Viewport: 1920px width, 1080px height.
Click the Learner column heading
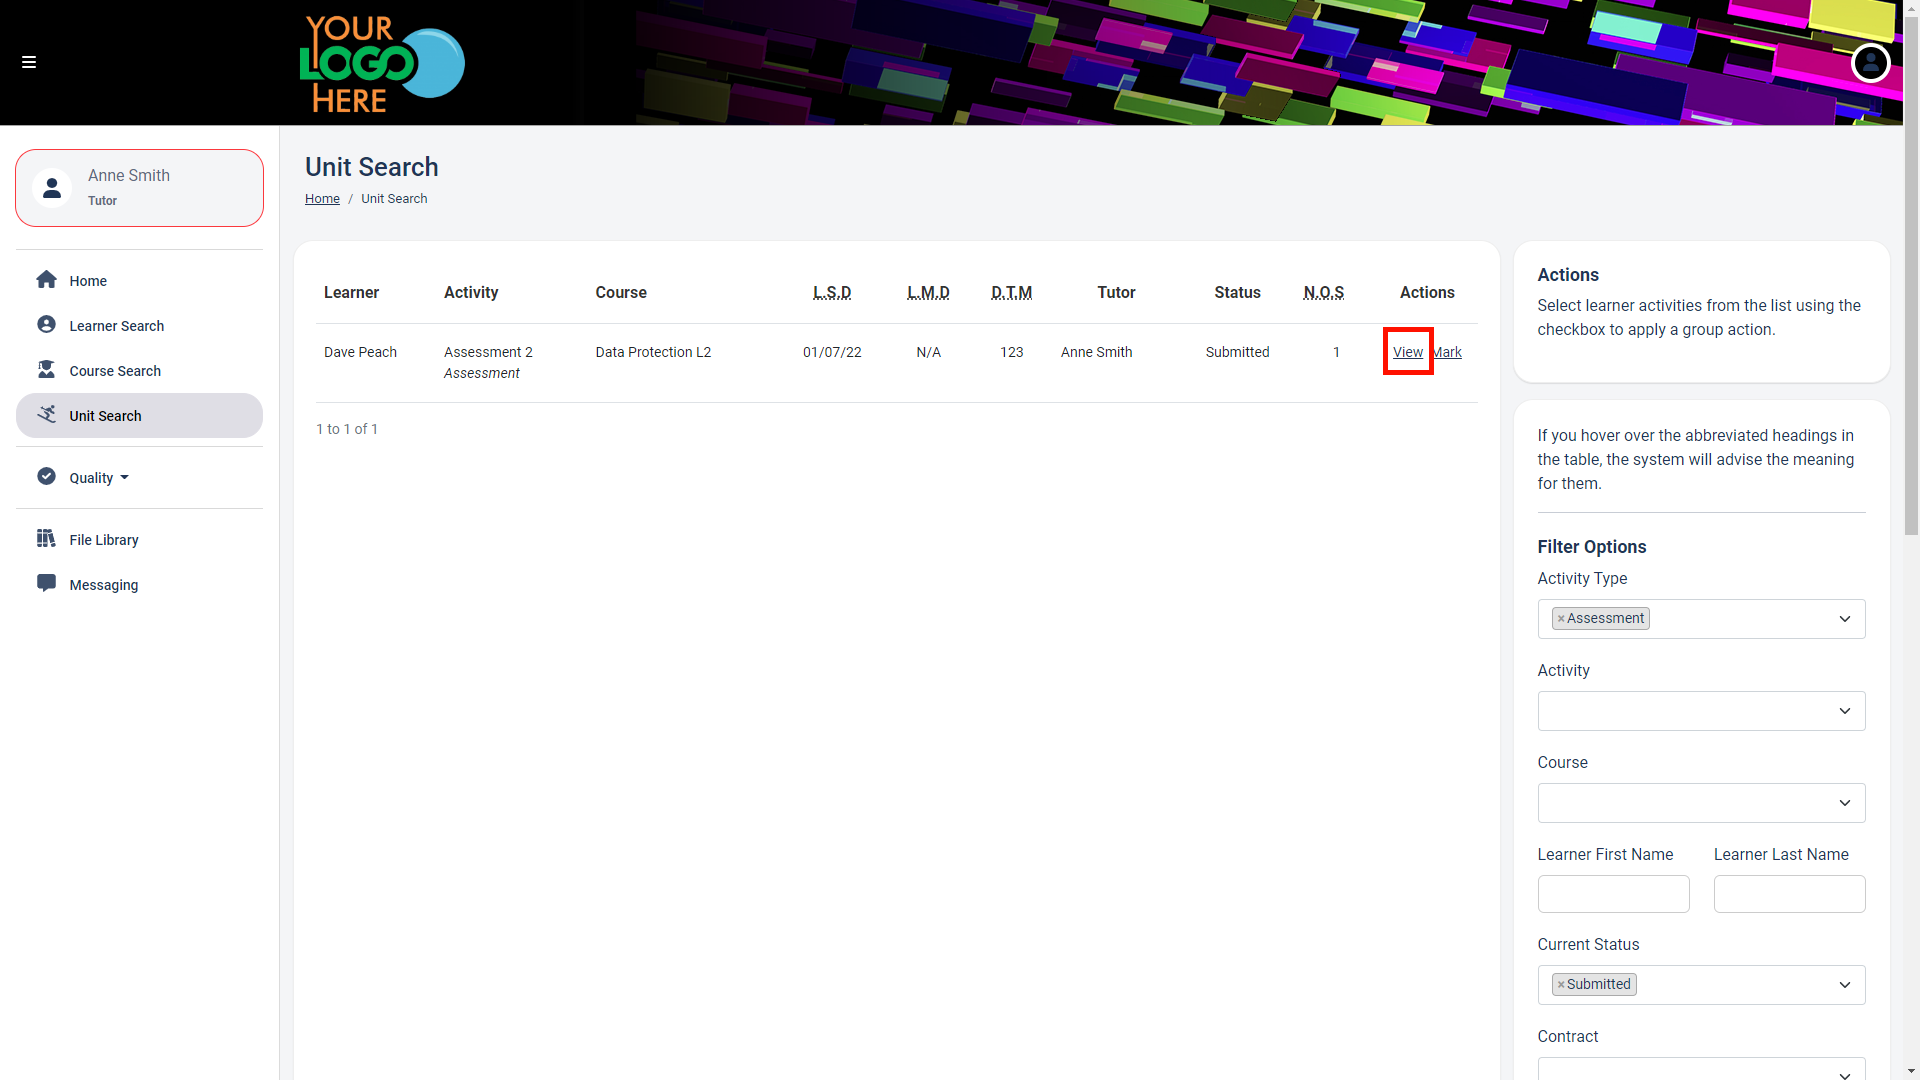(x=351, y=293)
